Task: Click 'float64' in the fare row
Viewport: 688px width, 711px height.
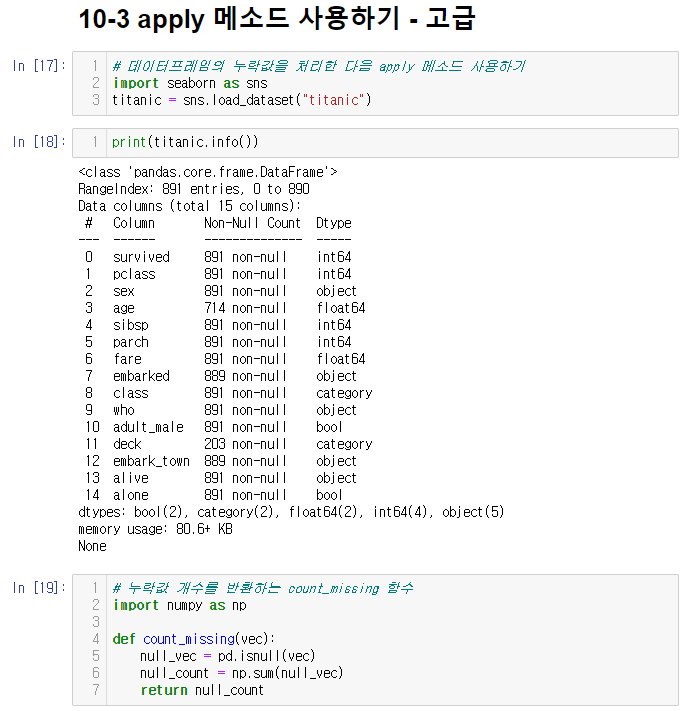Action: (x=341, y=359)
